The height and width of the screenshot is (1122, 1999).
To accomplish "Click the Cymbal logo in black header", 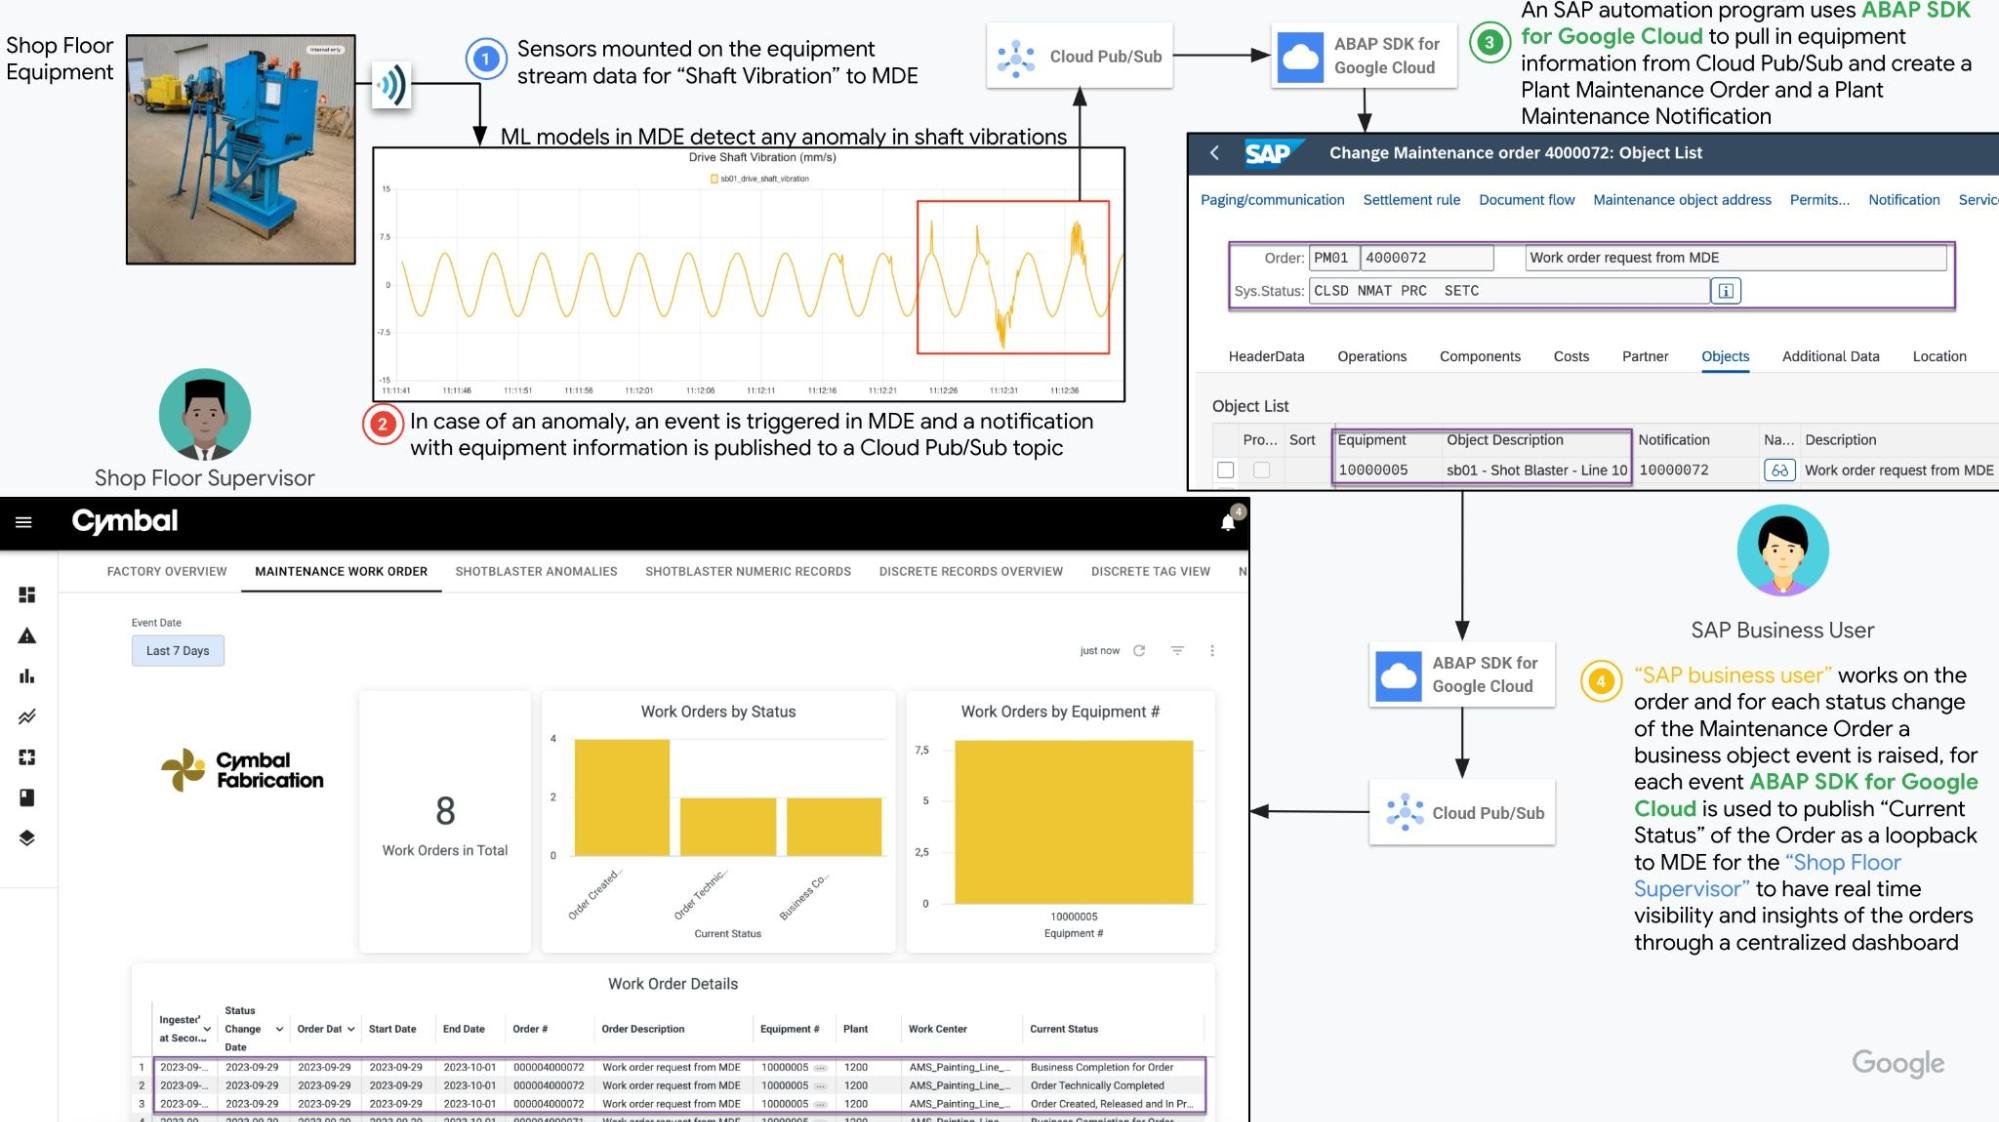I will (125, 522).
